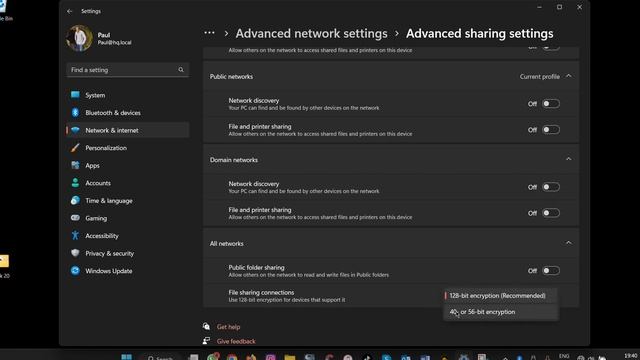
Task: Open the taskbar Search box
Action: tap(160, 357)
